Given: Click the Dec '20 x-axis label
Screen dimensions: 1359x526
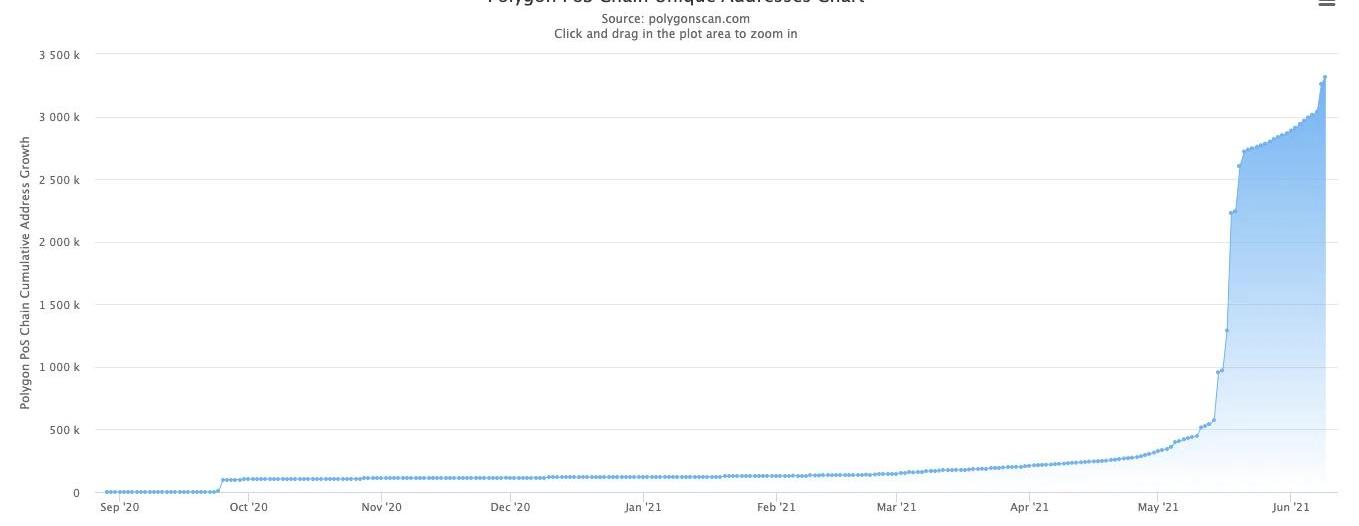Looking at the screenshot, I should tap(510, 507).
